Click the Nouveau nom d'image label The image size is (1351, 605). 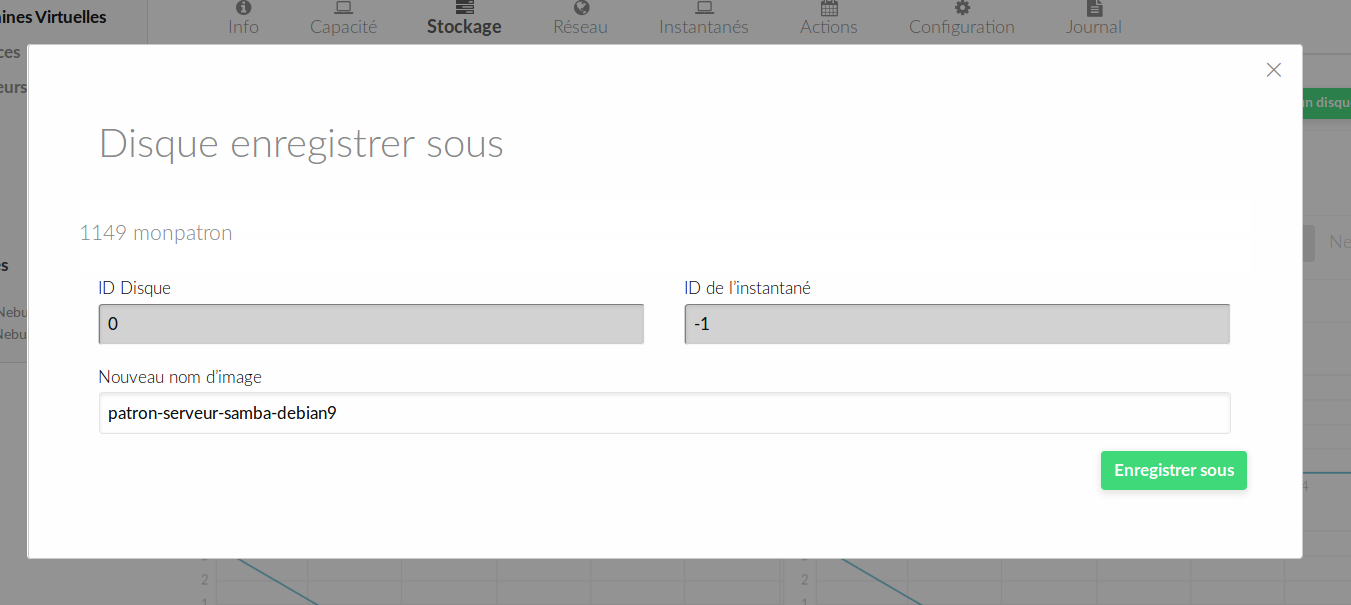(180, 377)
